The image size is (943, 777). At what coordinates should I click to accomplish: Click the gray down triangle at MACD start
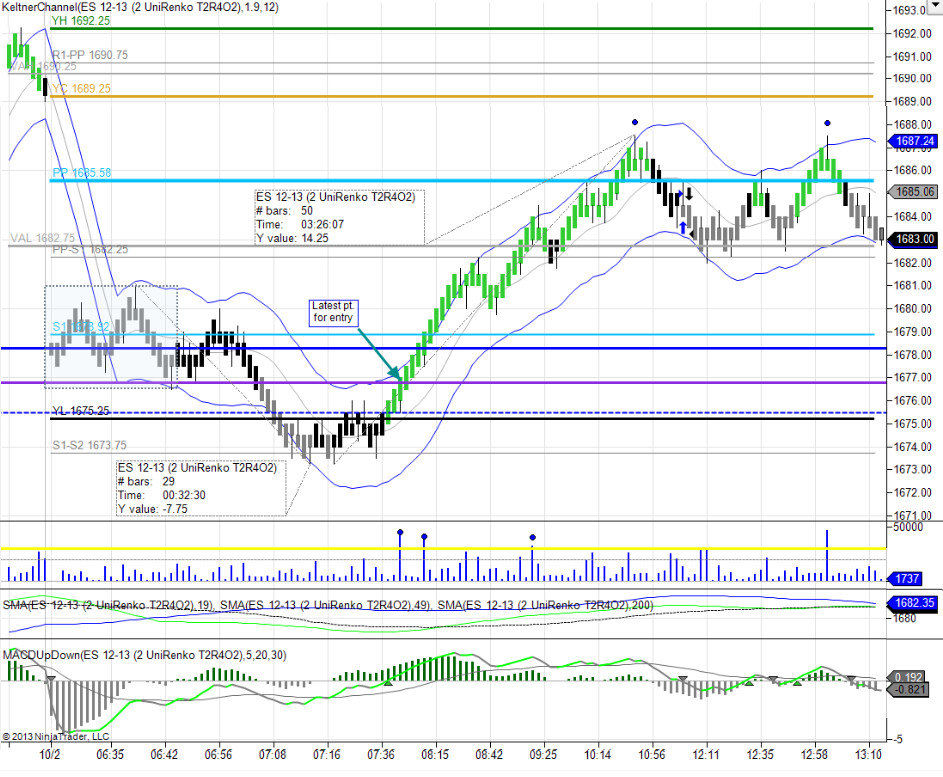pyautogui.click(x=51, y=678)
